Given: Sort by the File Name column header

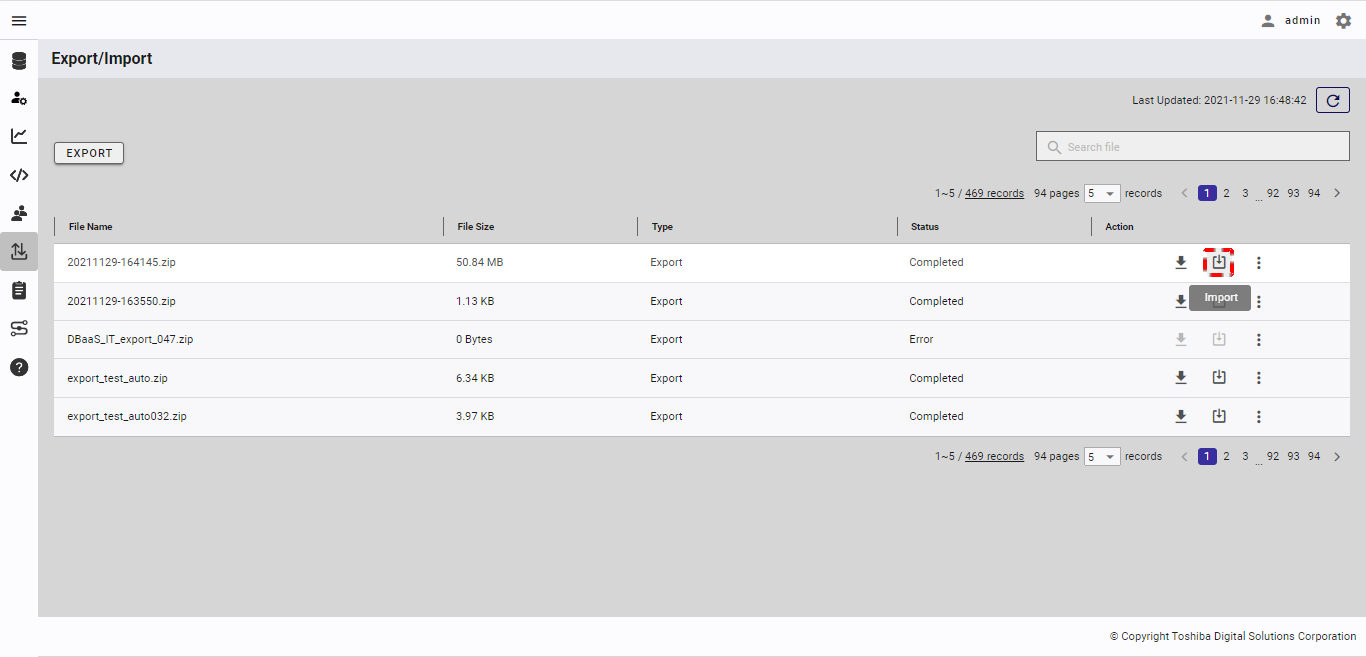Looking at the screenshot, I should [x=91, y=227].
